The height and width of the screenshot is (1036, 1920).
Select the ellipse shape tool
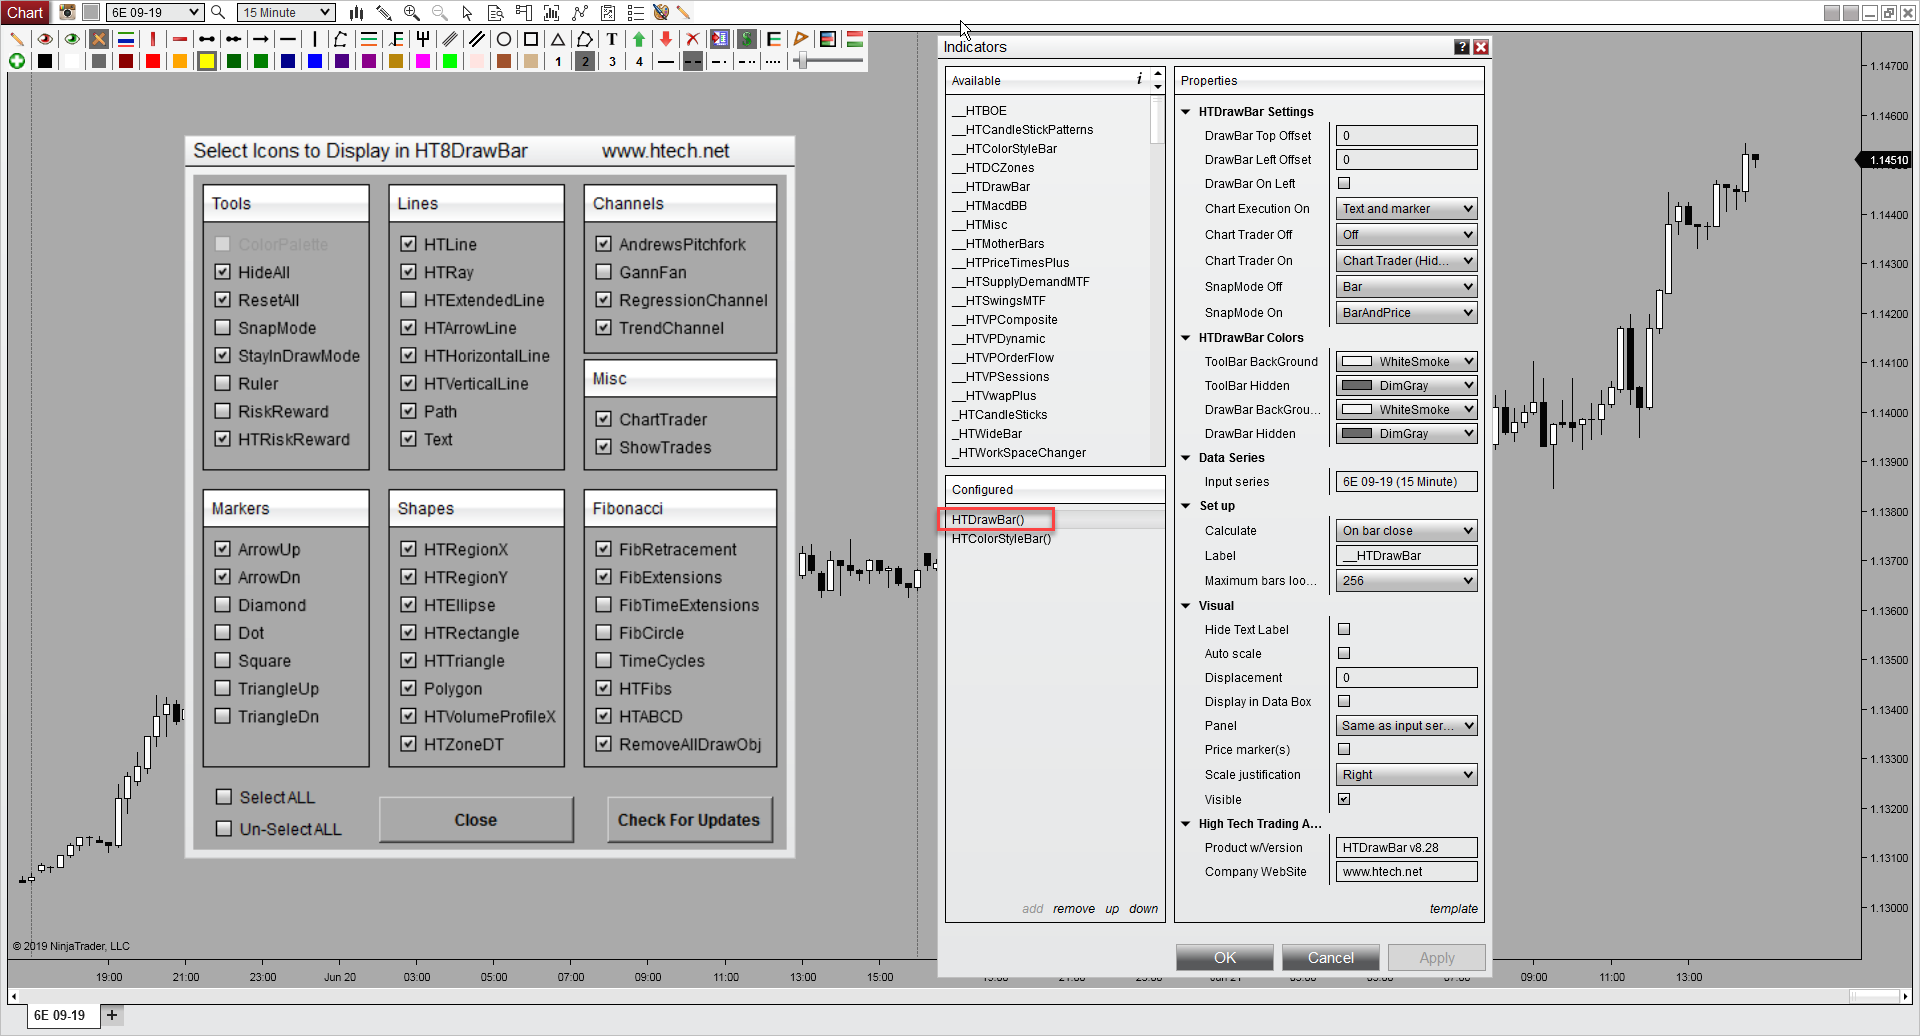click(504, 39)
